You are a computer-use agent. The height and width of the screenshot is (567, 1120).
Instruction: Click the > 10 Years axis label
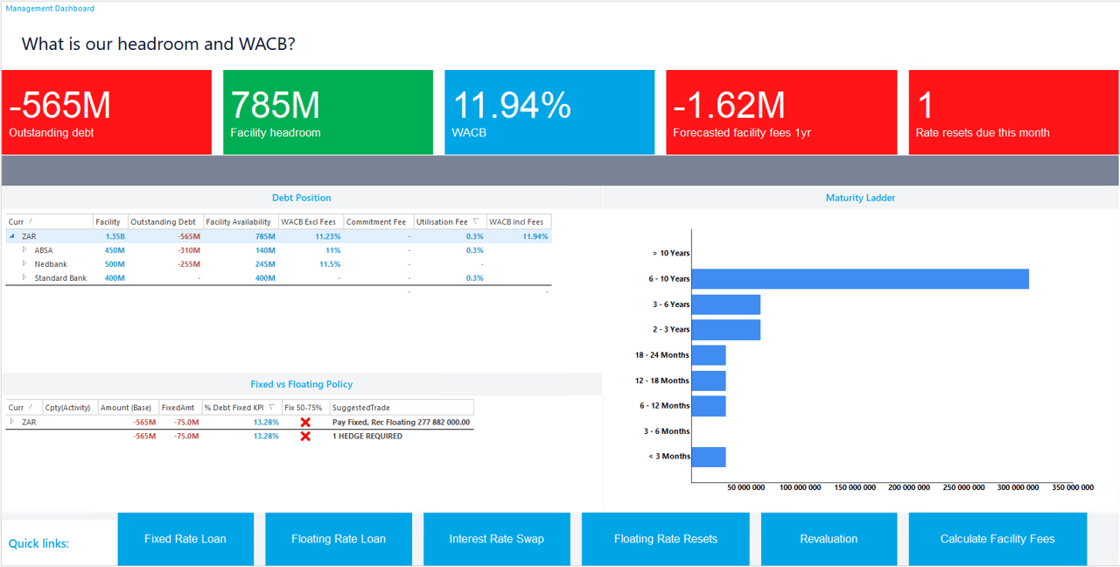[671, 254]
